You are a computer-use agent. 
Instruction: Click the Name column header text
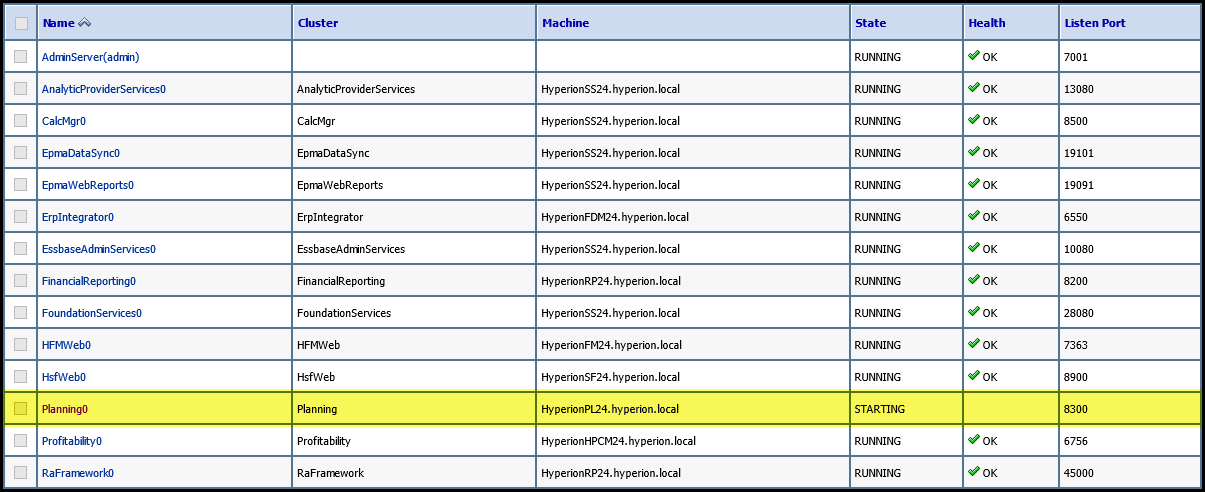(x=58, y=23)
